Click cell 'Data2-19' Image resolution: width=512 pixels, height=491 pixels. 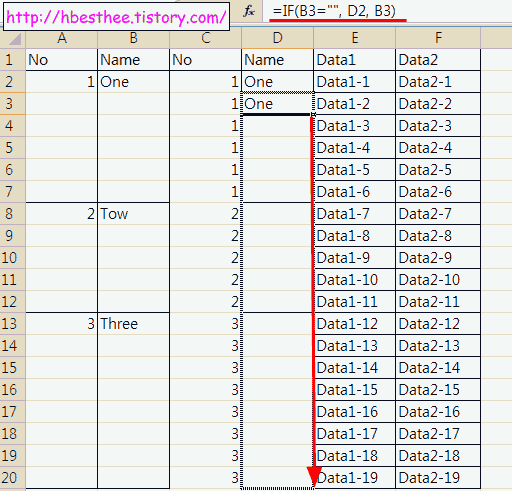438,478
